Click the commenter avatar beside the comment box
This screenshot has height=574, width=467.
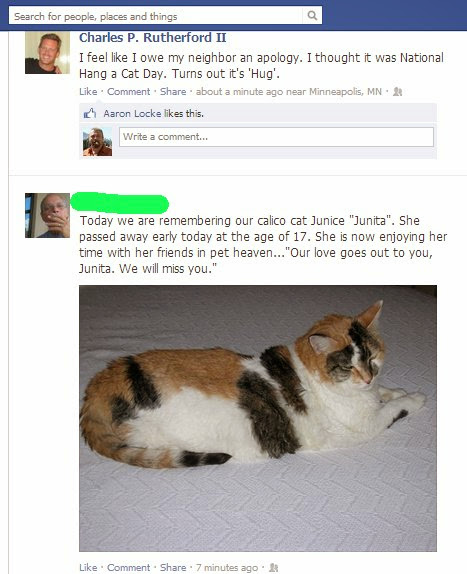[x=97, y=142]
